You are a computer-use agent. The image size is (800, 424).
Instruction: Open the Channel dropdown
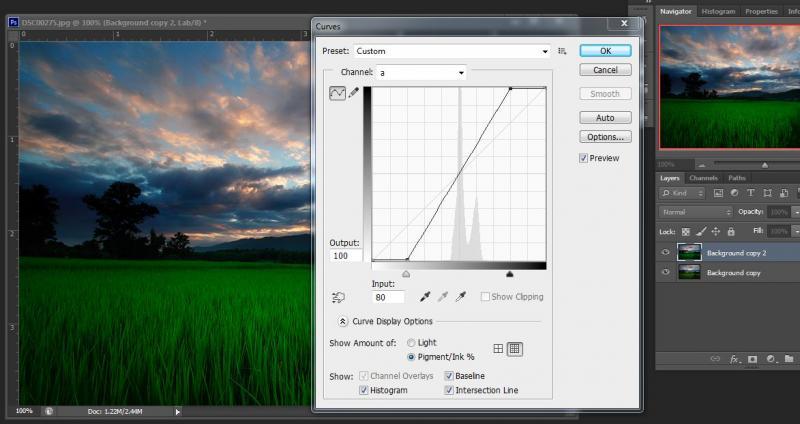tap(421, 73)
